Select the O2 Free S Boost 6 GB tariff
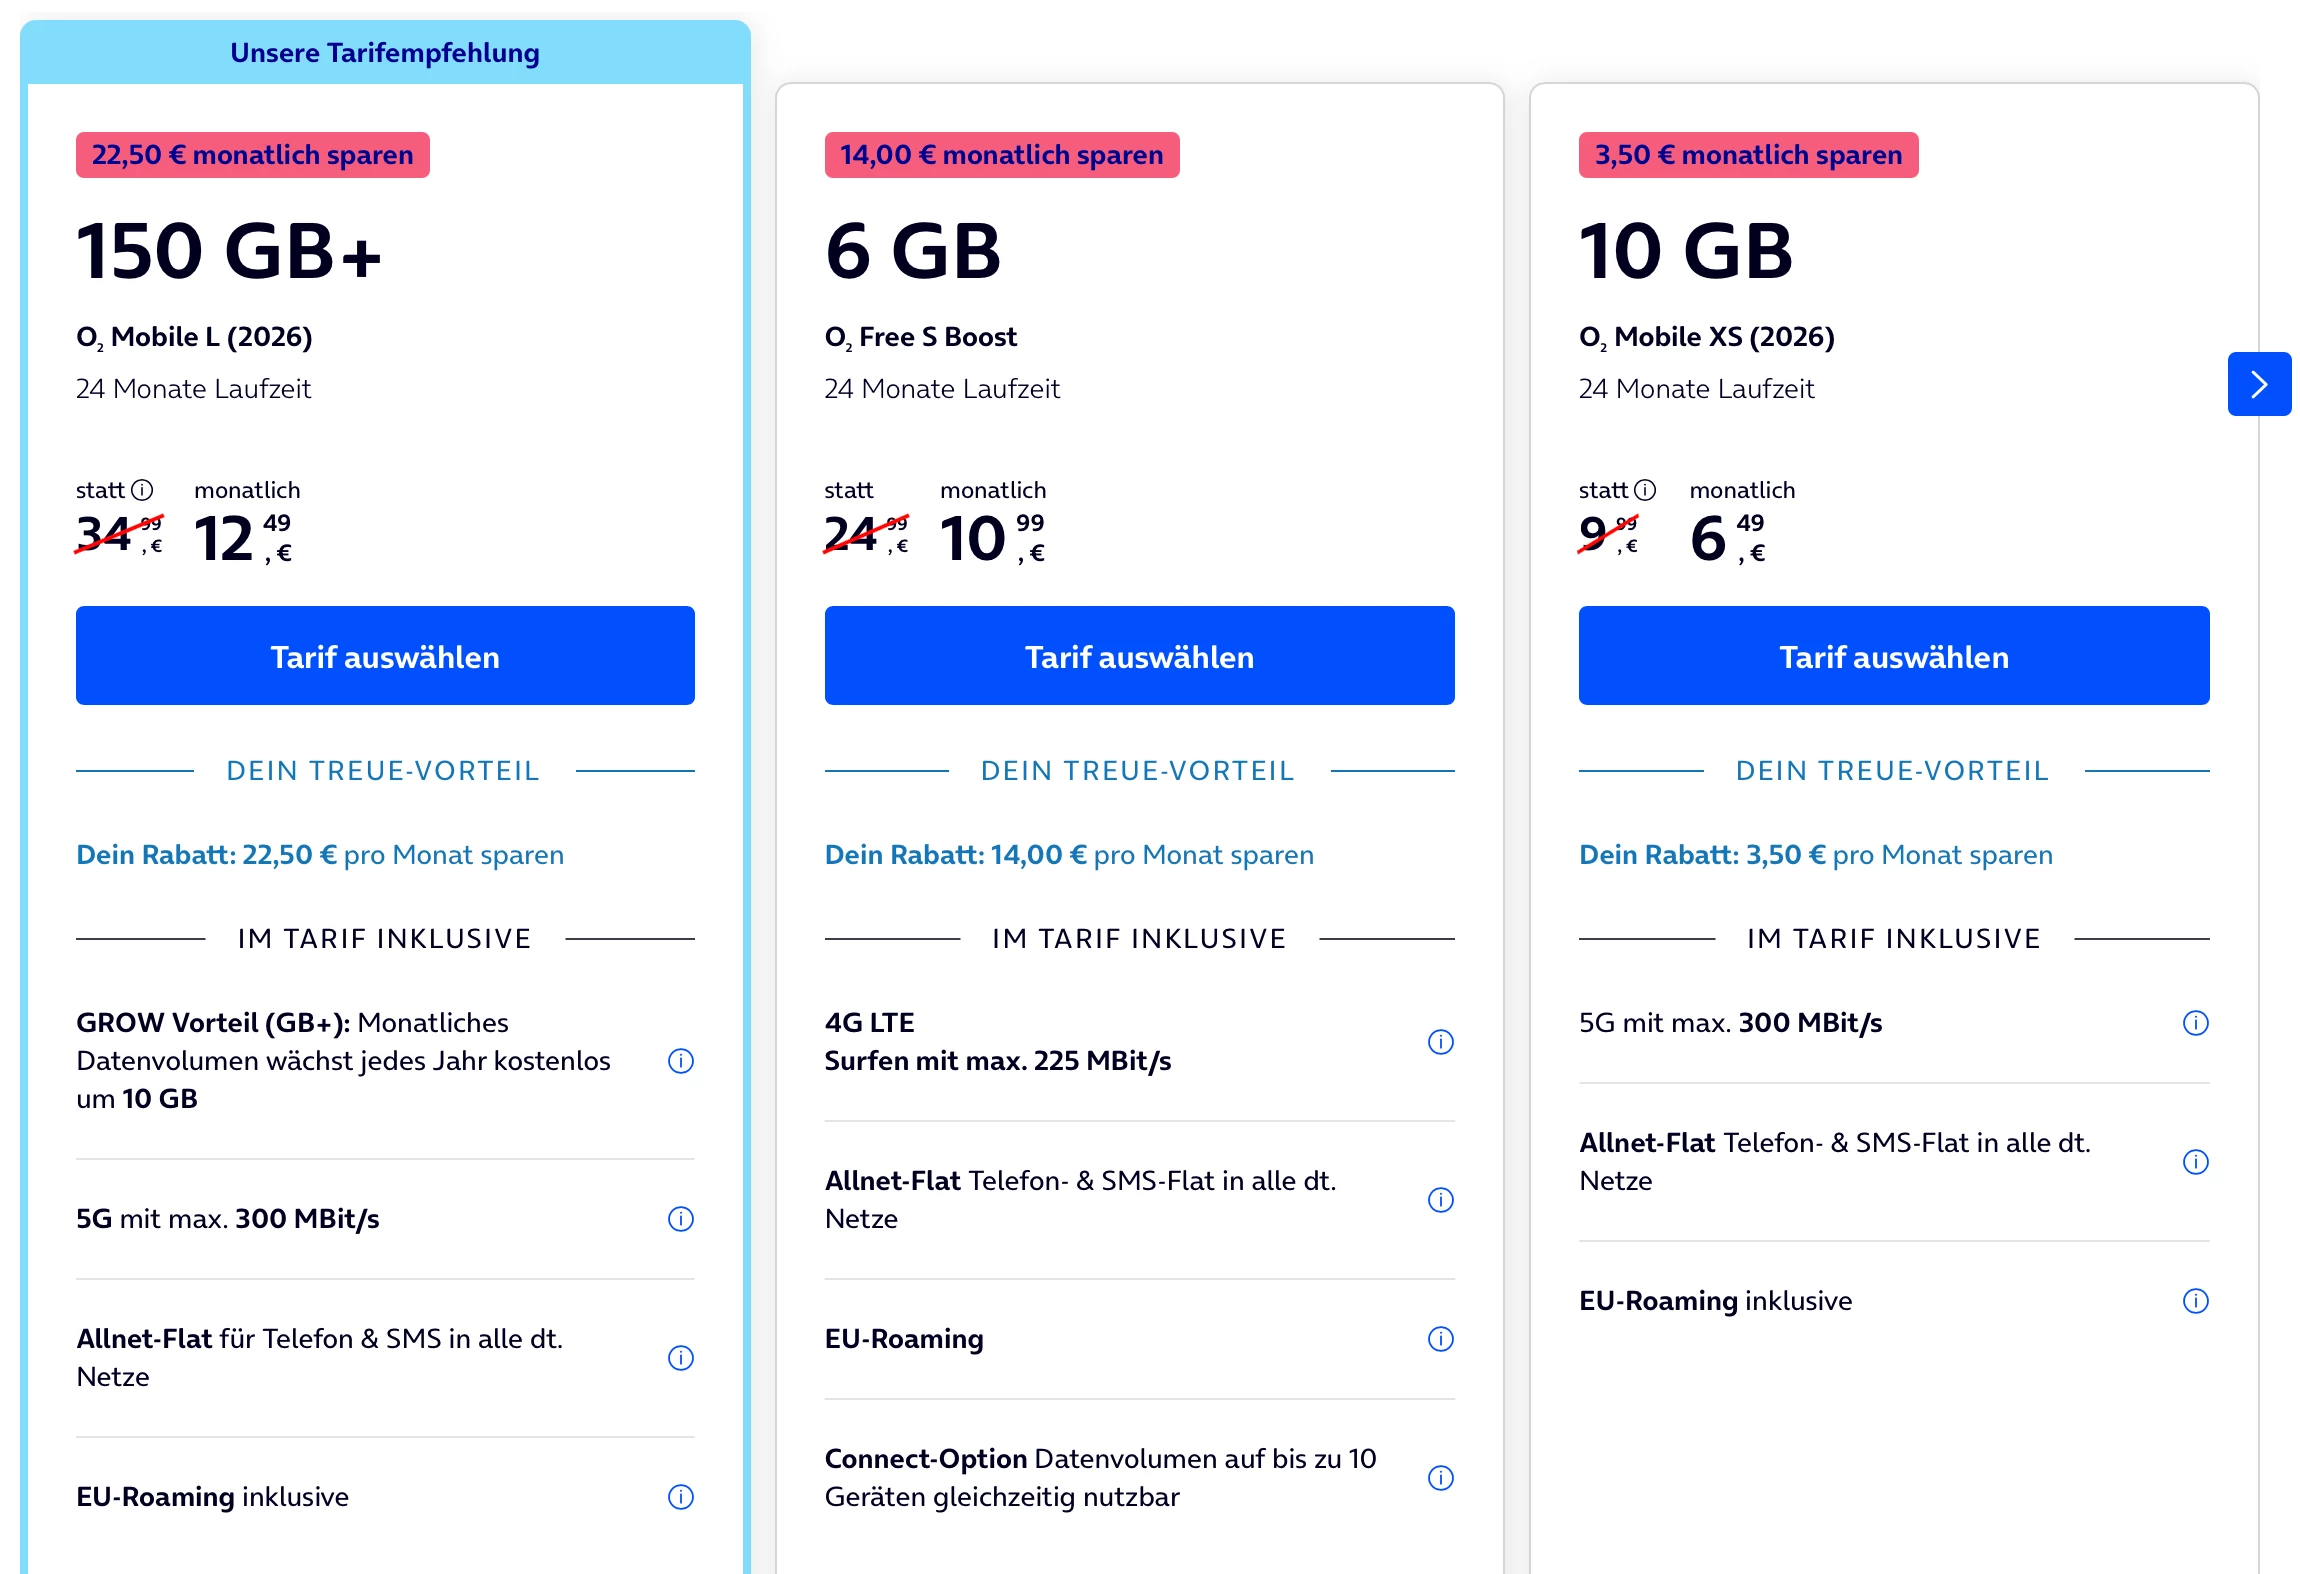The width and height of the screenshot is (2300, 1574). point(1140,656)
